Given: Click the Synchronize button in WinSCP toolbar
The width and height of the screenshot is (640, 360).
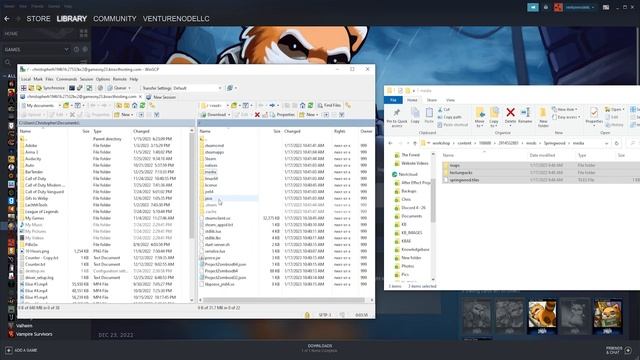Looking at the screenshot, I should (x=51, y=88).
